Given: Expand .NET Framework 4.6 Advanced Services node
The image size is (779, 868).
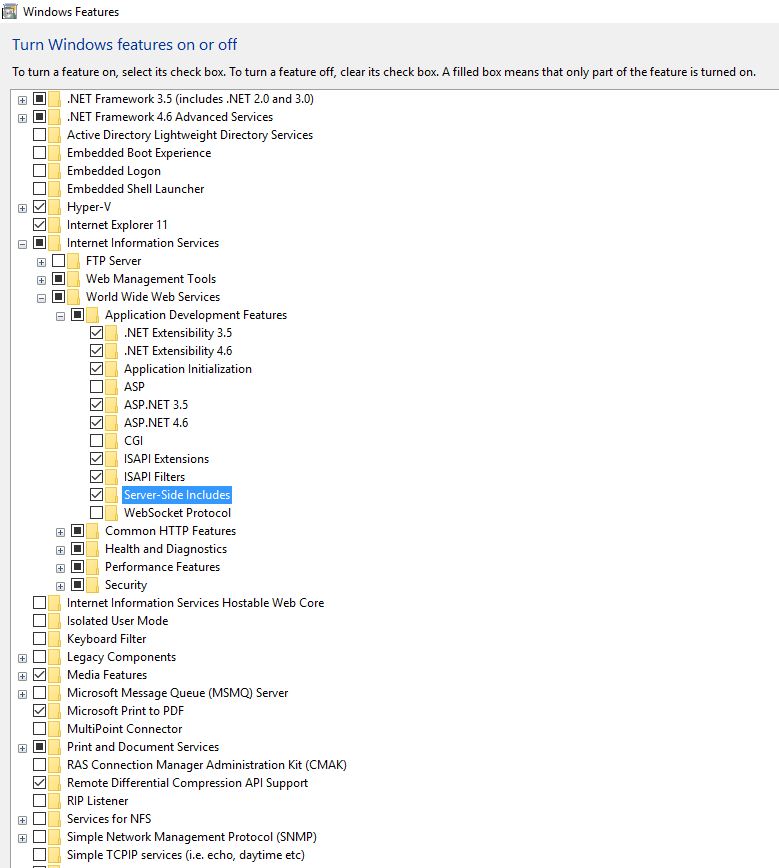Looking at the screenshot, I should coord(22,118).
